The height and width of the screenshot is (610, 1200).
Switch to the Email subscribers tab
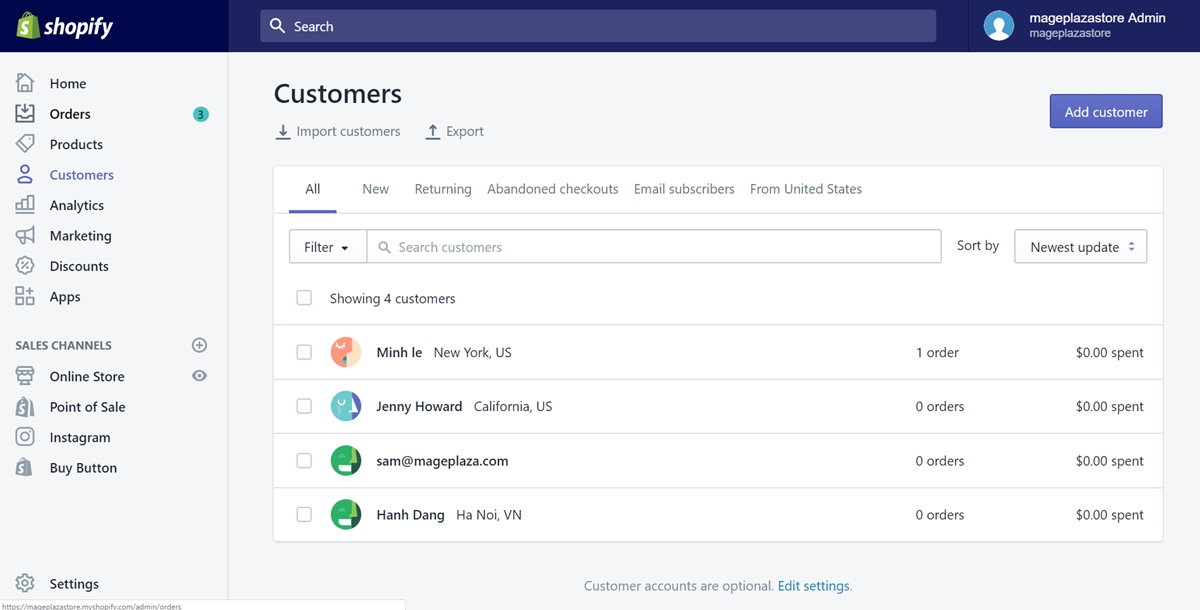(684, 189)
